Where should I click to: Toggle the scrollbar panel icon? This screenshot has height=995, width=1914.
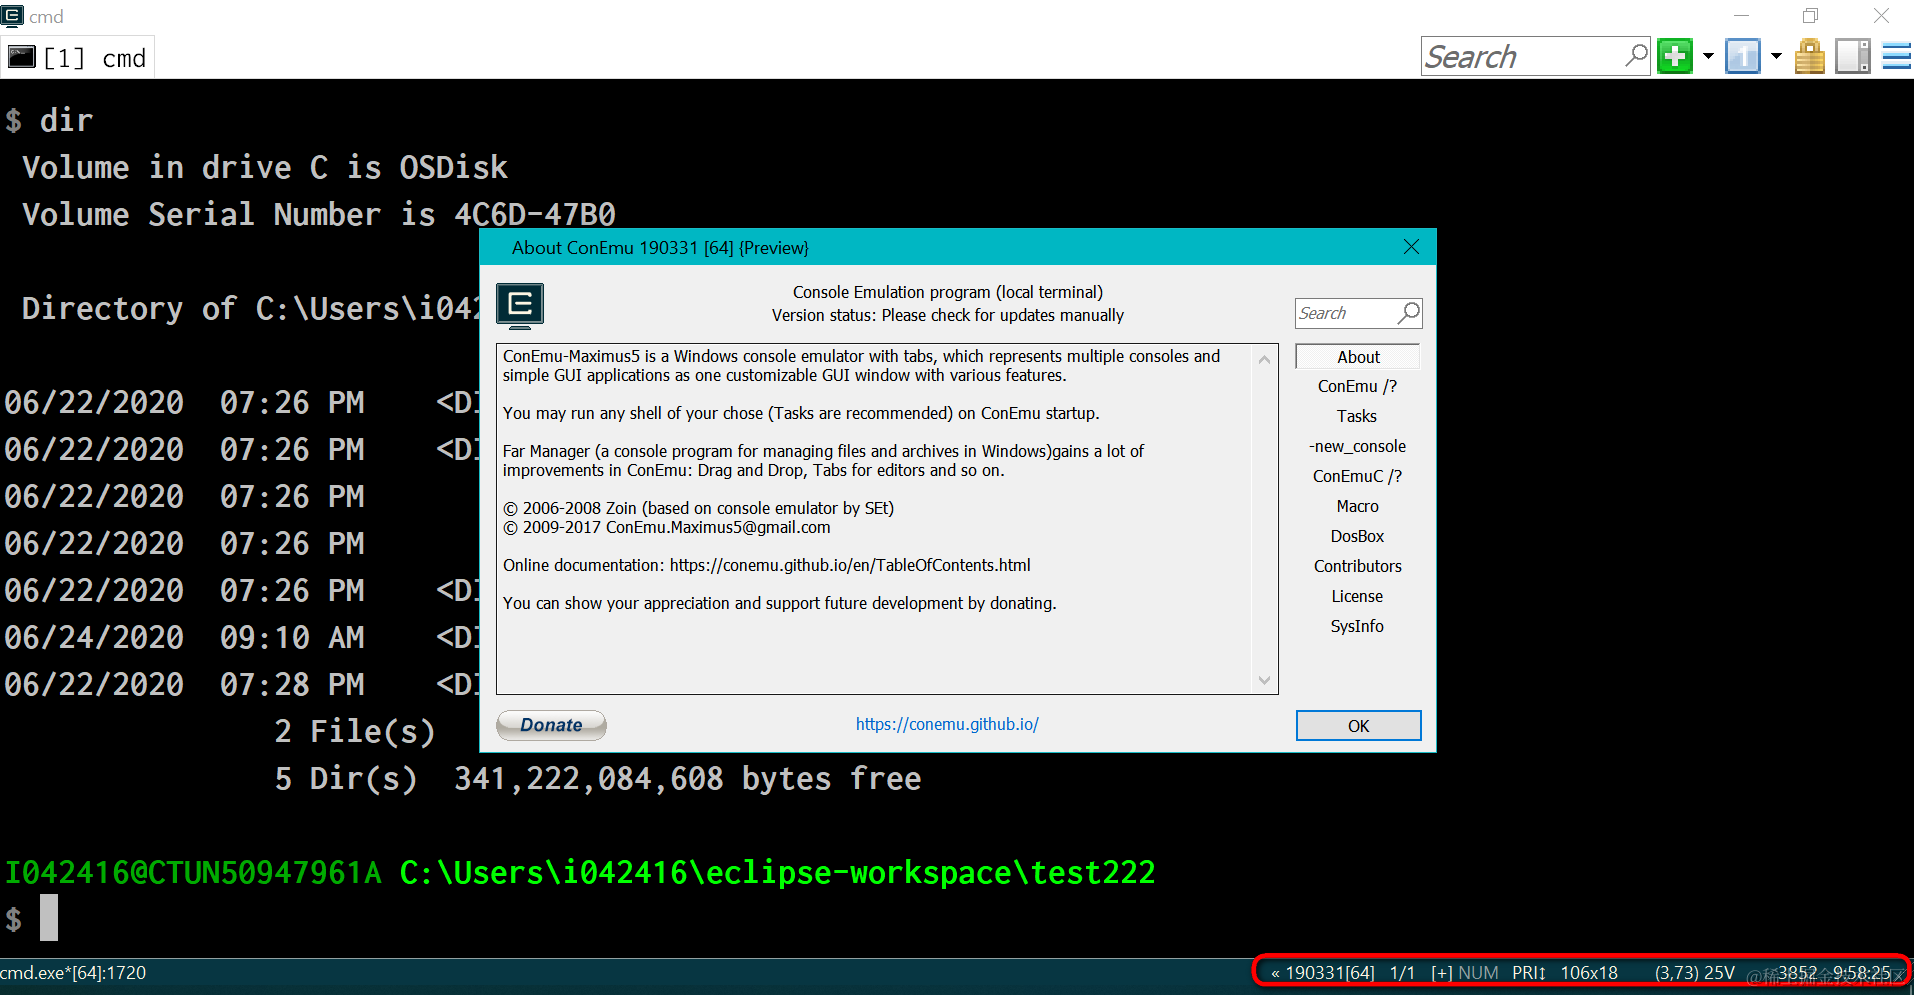coord(1853,56)
